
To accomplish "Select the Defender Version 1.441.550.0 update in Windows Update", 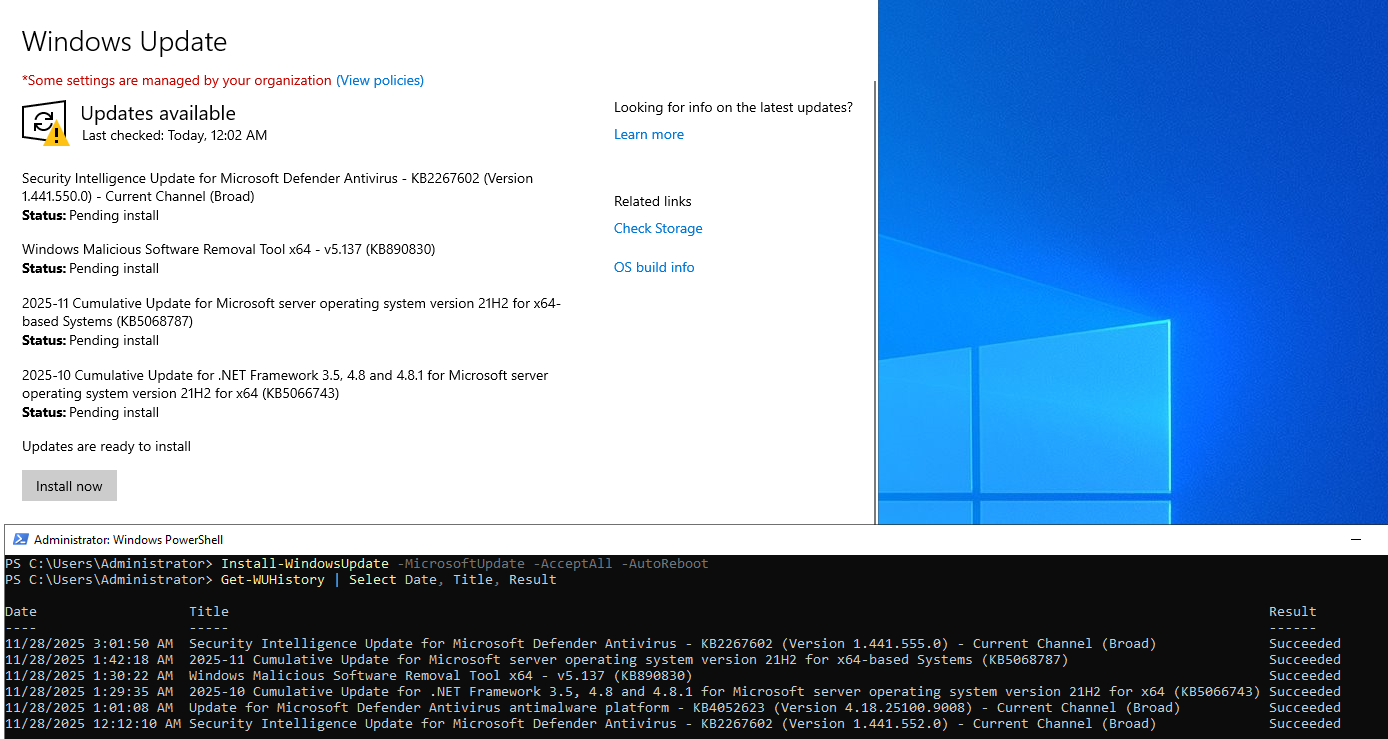I will click(x=277, y=187).
